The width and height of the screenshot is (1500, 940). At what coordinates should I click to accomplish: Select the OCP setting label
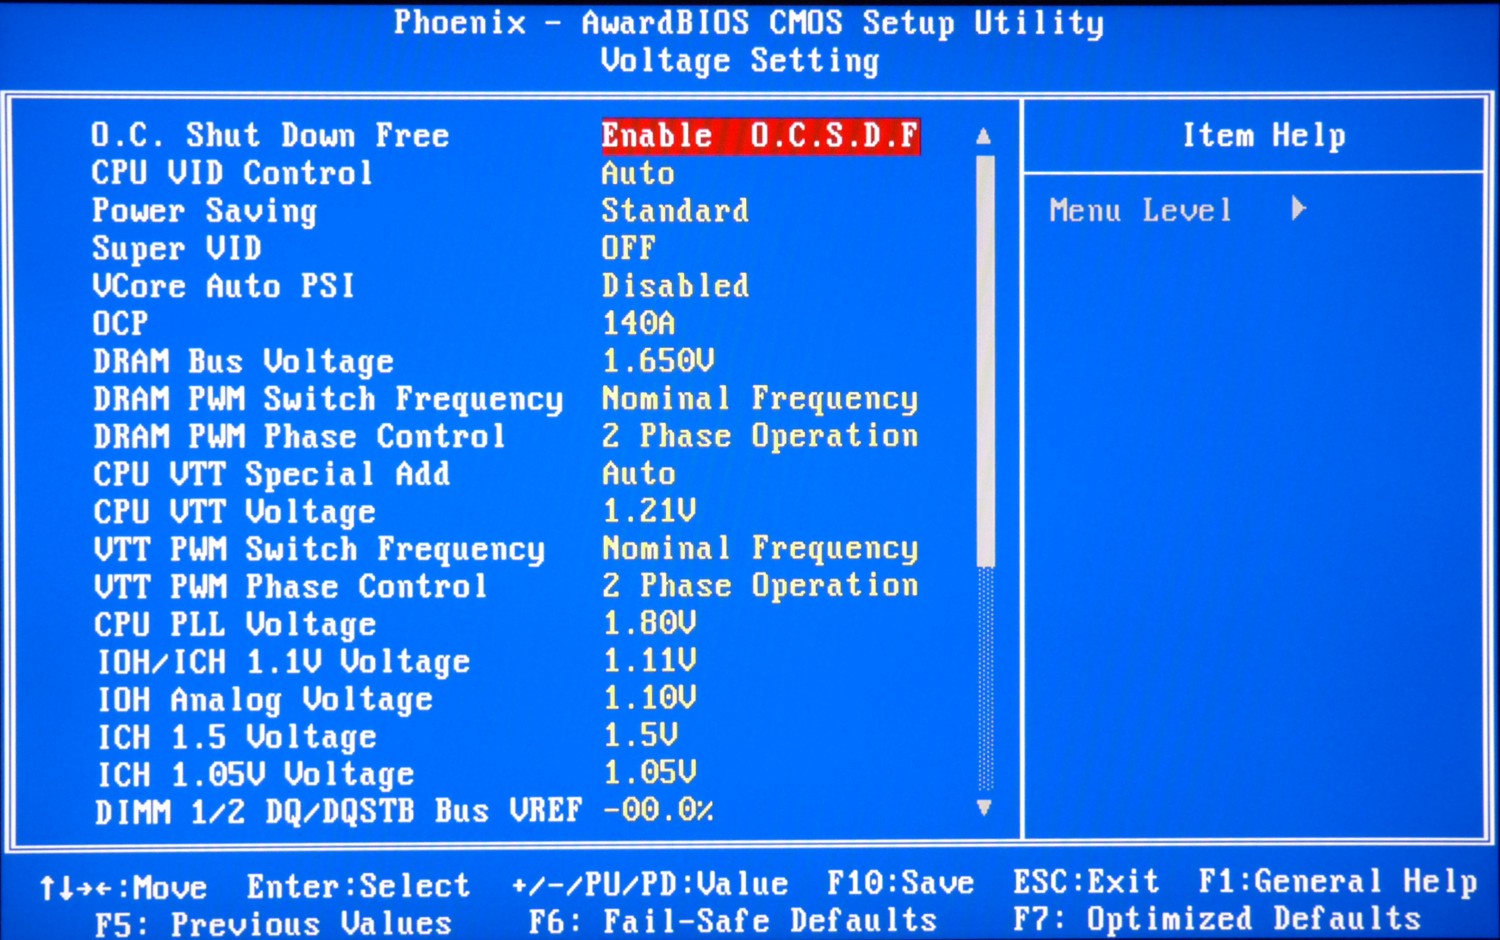pos(120,323)
